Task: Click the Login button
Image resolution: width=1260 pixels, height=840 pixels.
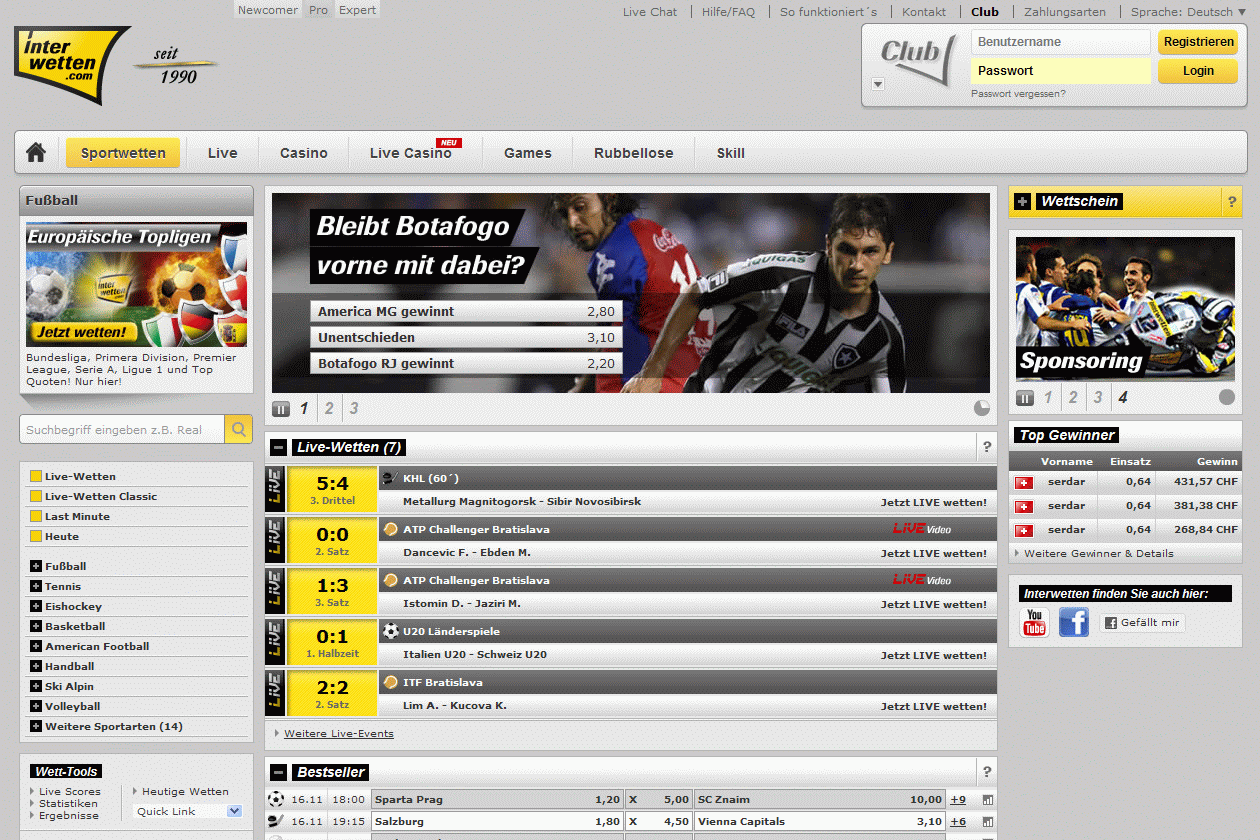Action: [x=1198, y=71]
